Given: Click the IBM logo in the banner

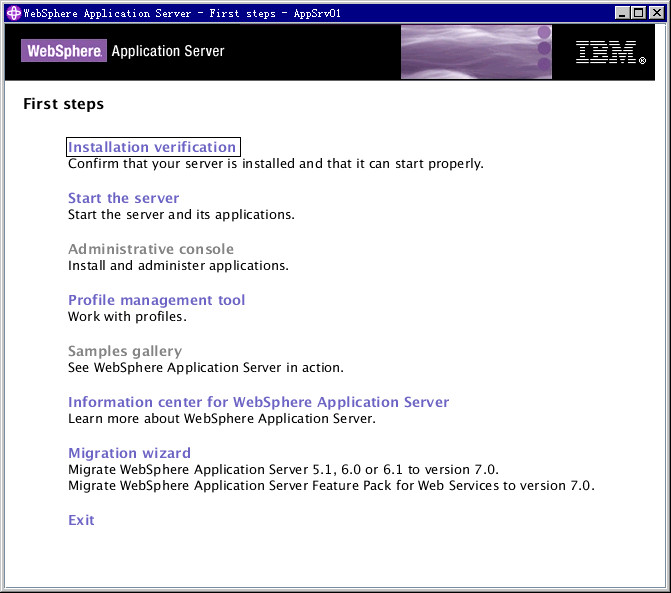Looking at the screenshot, I should coord(610,53).
